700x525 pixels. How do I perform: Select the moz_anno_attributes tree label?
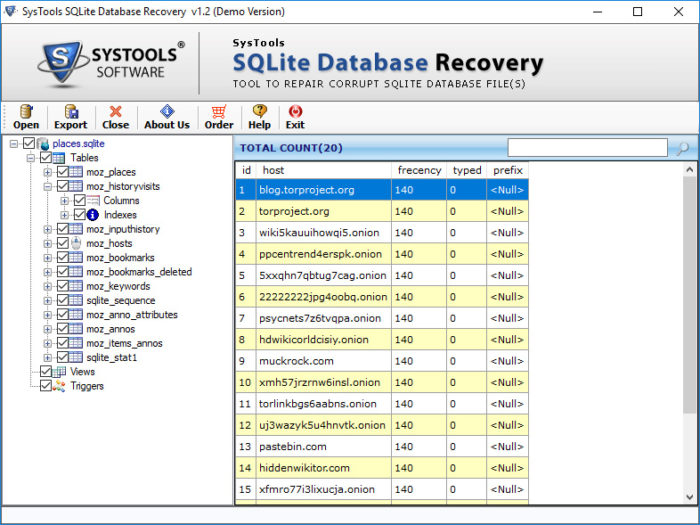click(x=132, y=315)
